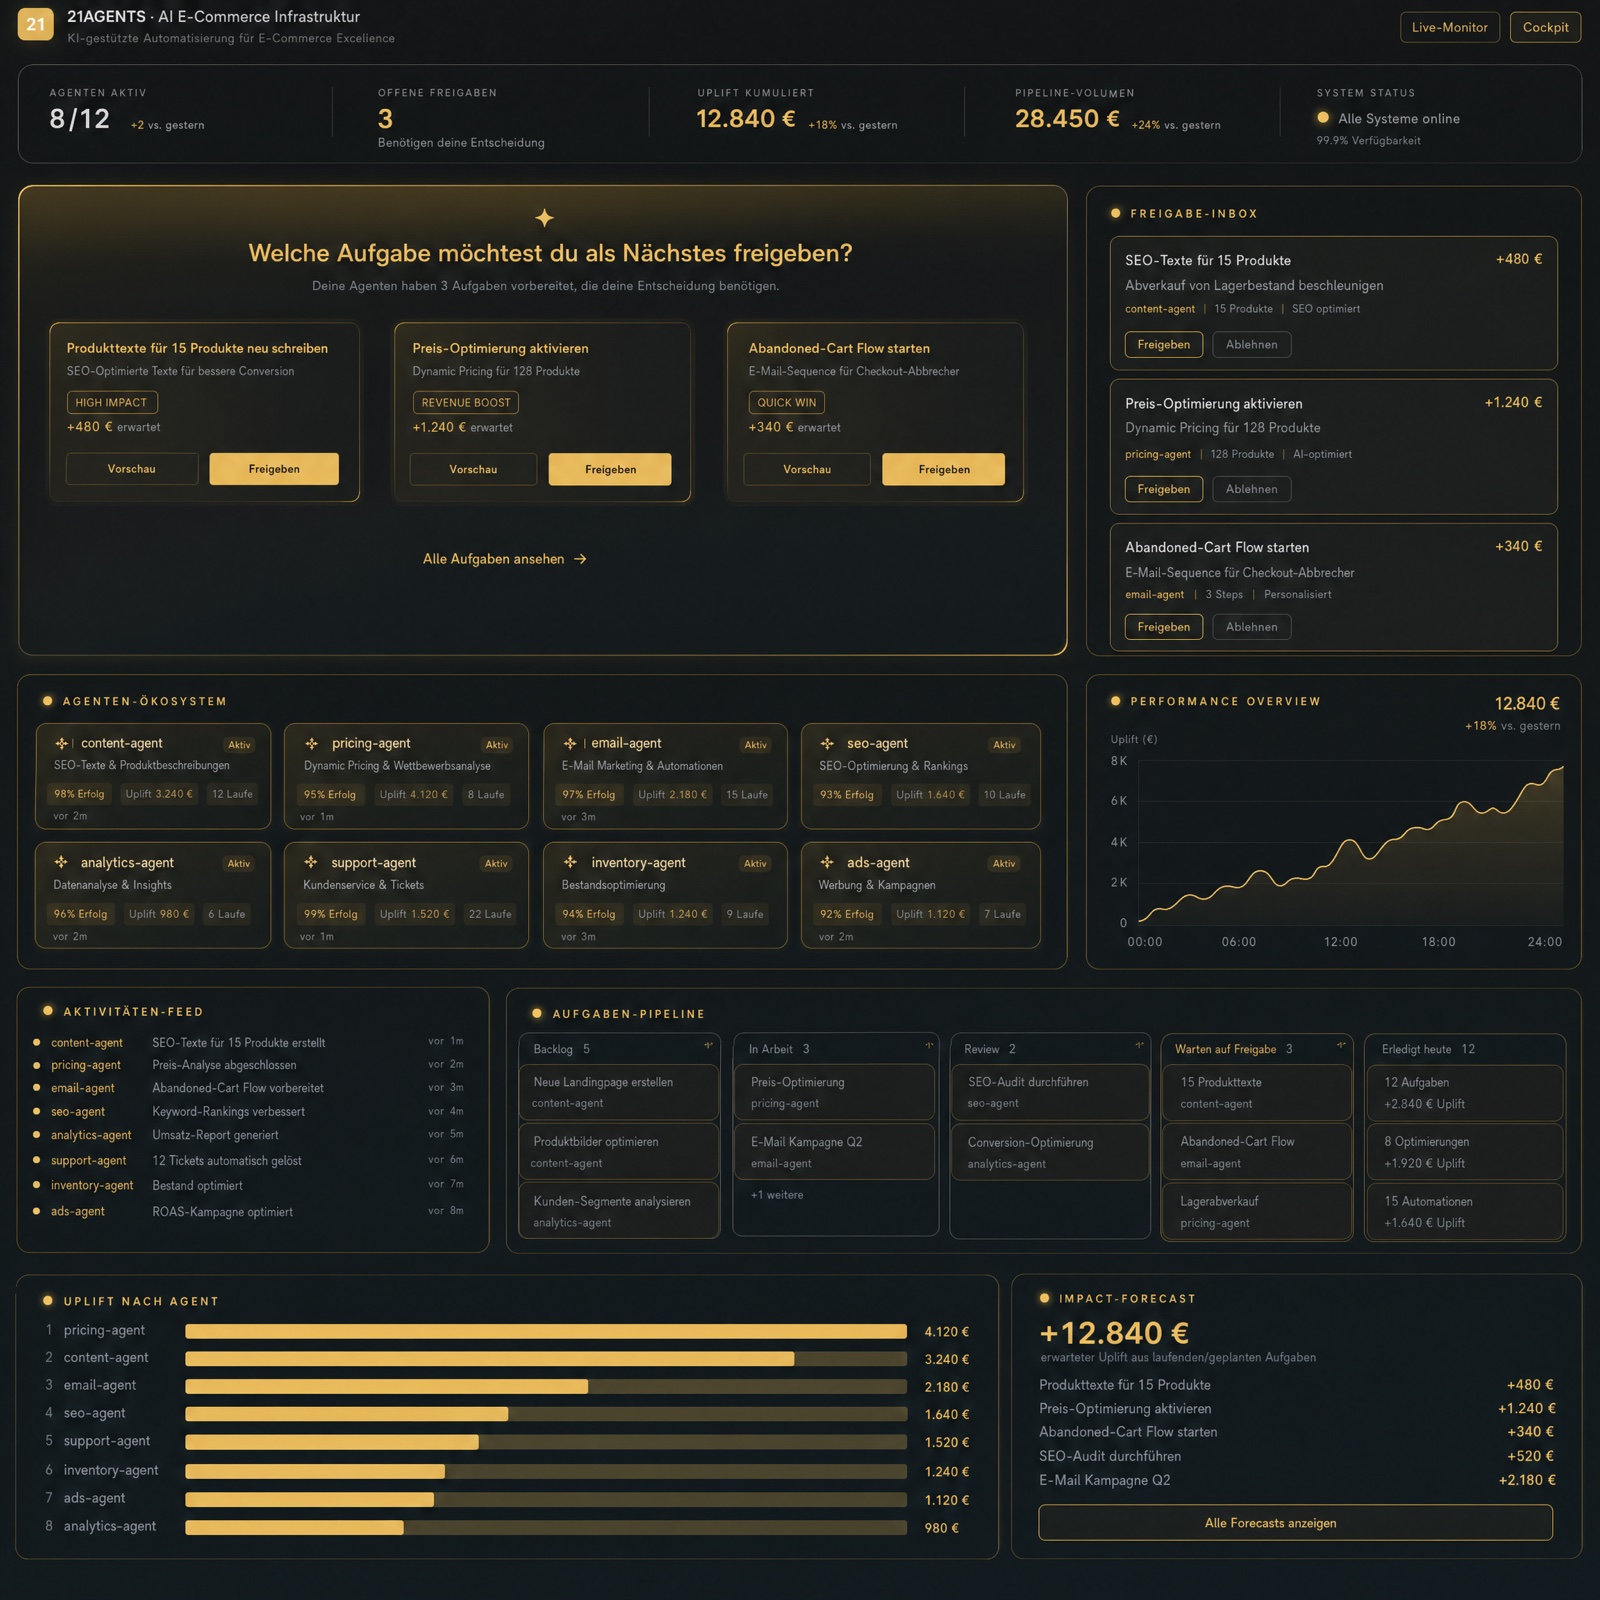Open the Neue Landingpage erstellen pipeline card
The height and width of the screenshot is (1600, 1600).
pos(619,1092)
